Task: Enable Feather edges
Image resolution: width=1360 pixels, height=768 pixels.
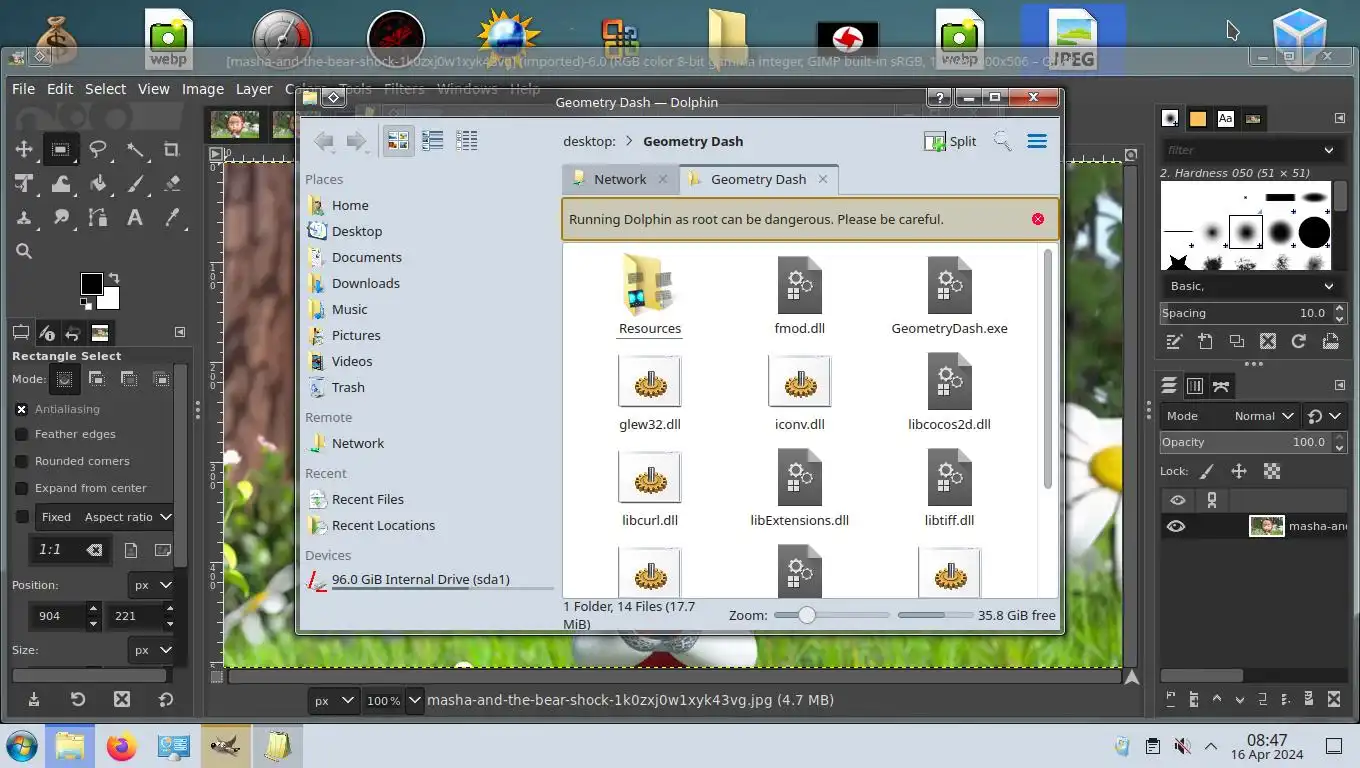Action: coord(21,434)
